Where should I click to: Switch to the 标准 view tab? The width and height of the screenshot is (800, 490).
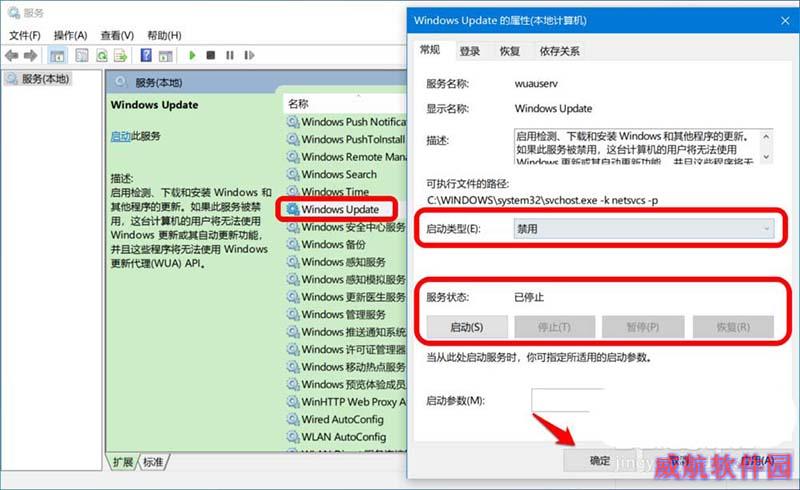153,462
